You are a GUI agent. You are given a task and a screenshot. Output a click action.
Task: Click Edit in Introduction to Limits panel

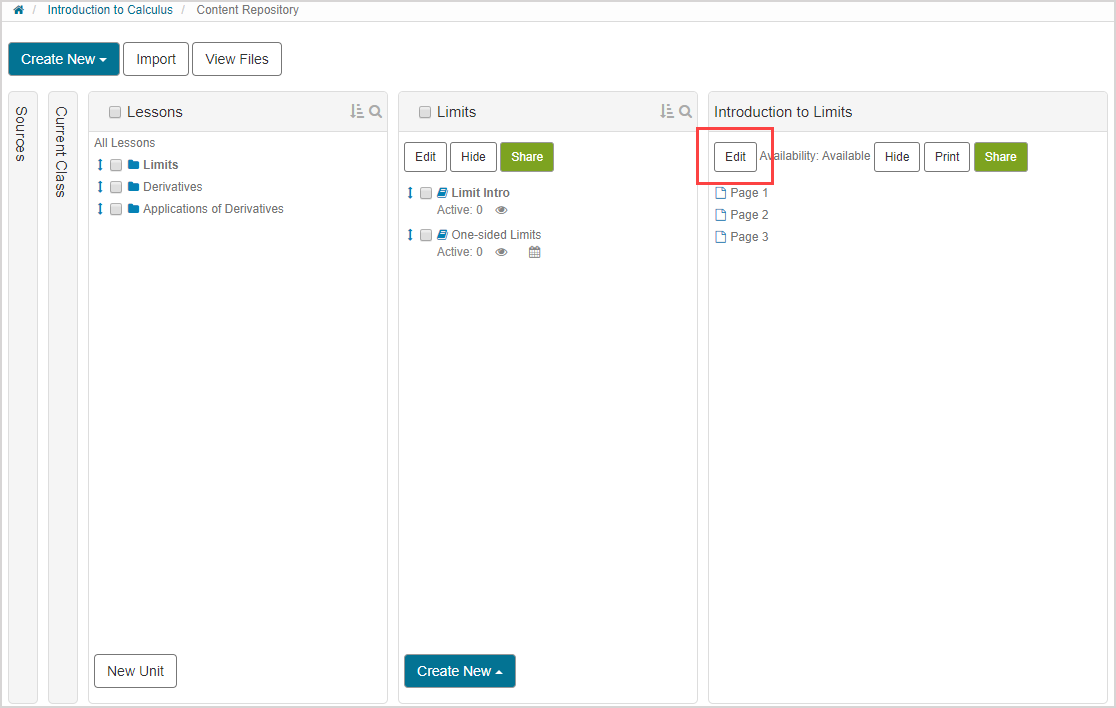735,157
